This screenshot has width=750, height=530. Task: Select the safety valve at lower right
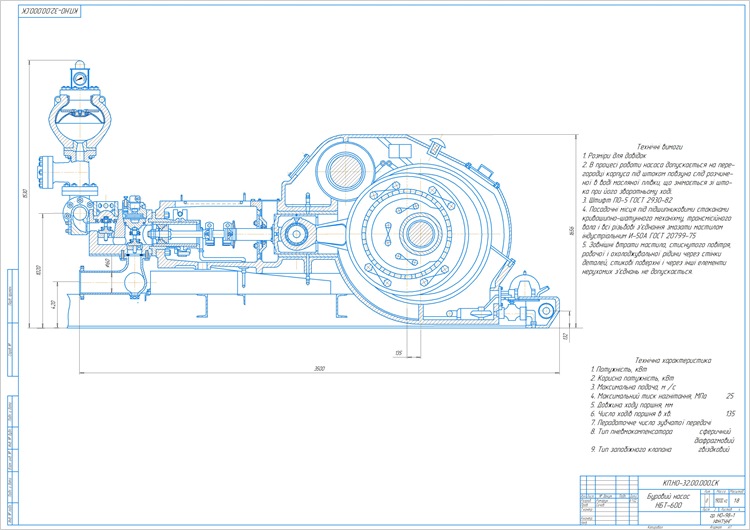pyautogui.click(x=523, y=288)
